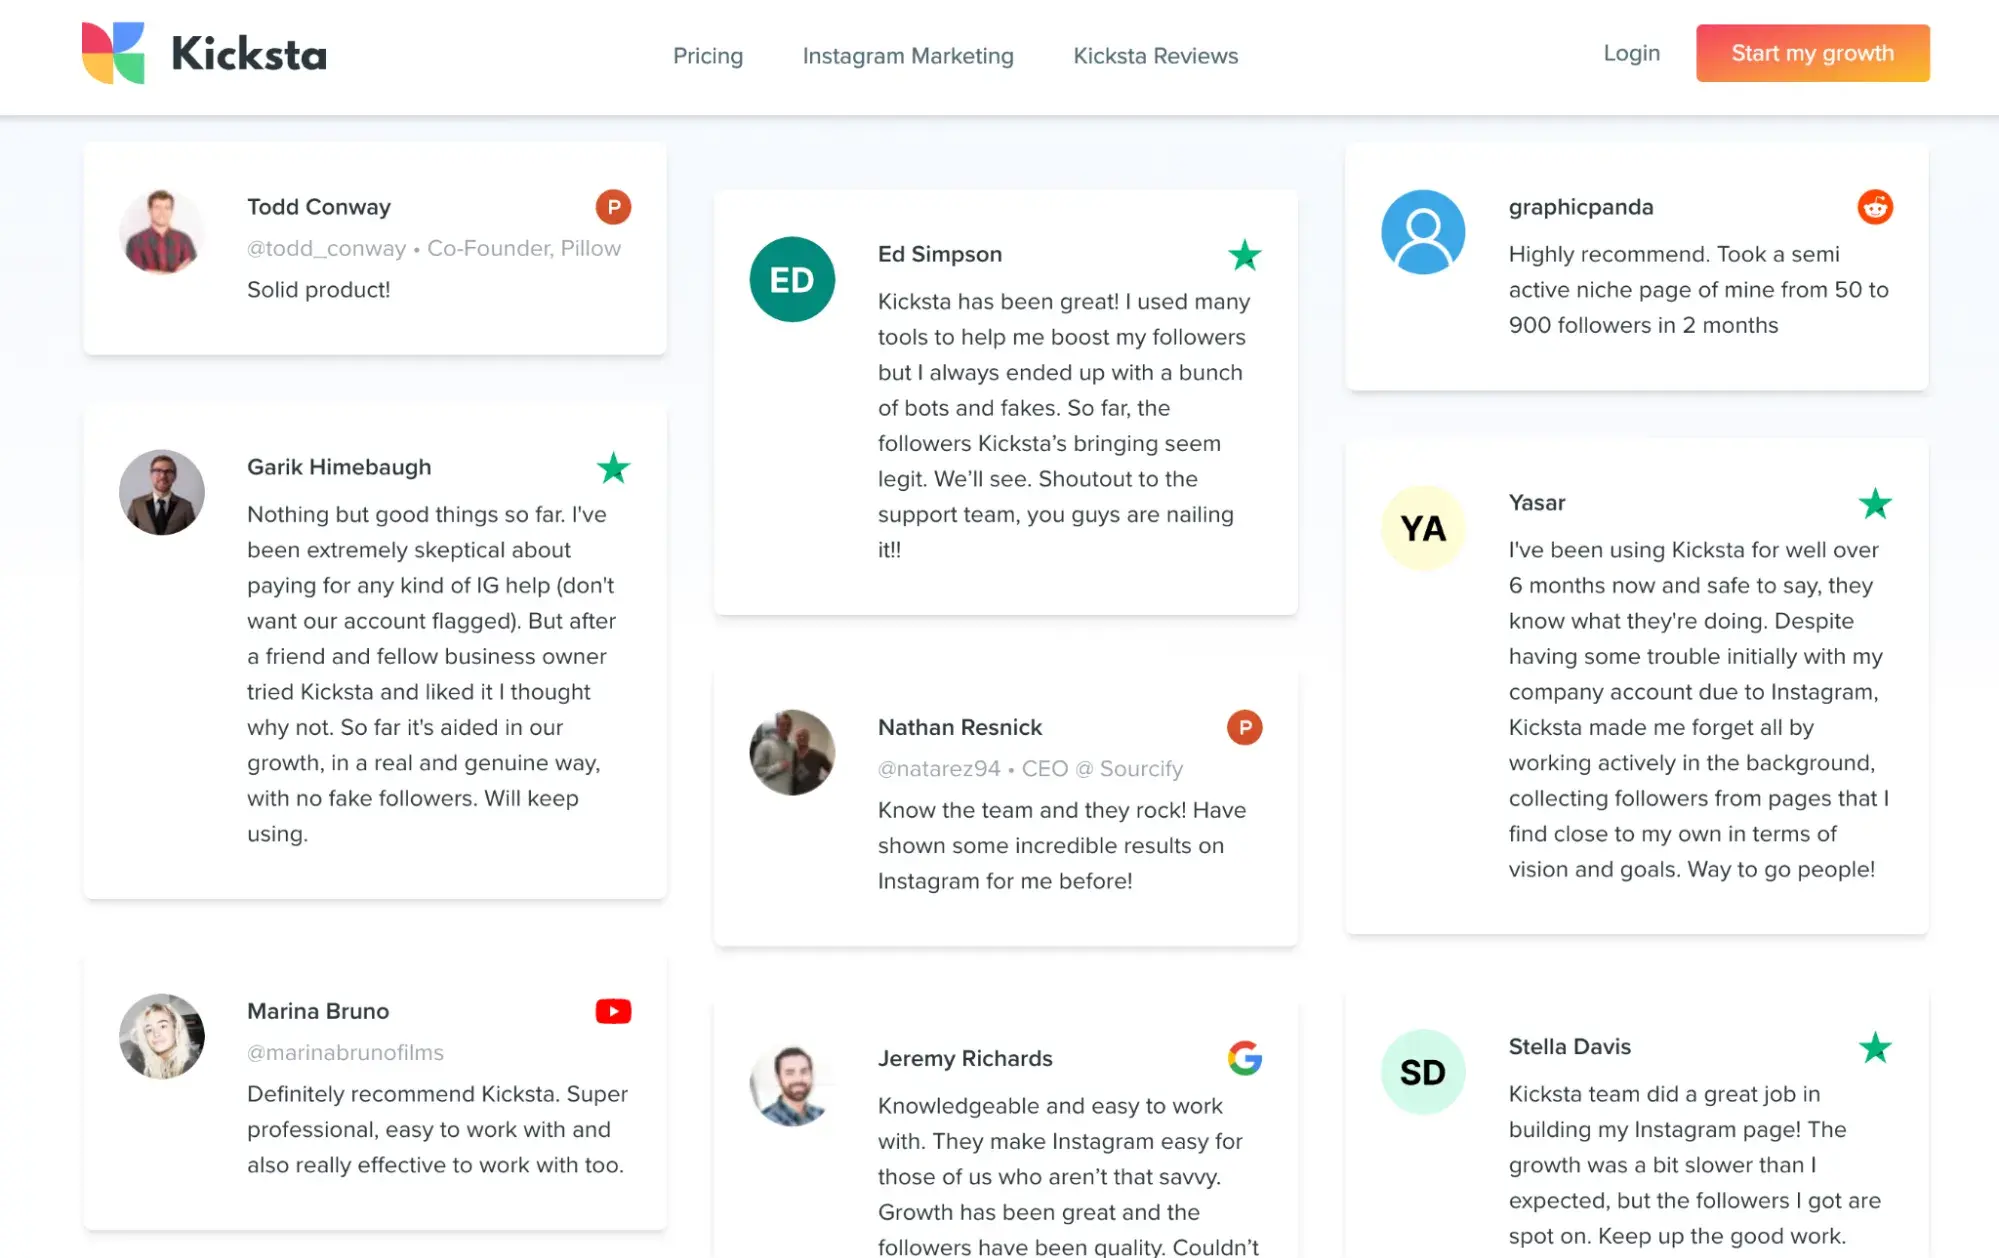Click Todd Conway's profile photo
1999x1259 pixels.
pyautogui.click(x=162, y=232)
